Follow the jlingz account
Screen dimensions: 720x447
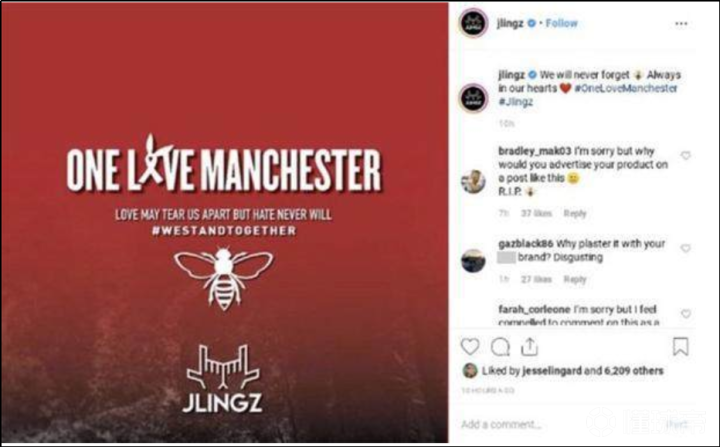[x=561, y=23]
